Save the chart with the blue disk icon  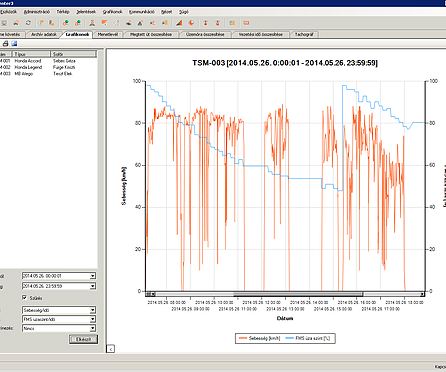click(x=14, y=44)
